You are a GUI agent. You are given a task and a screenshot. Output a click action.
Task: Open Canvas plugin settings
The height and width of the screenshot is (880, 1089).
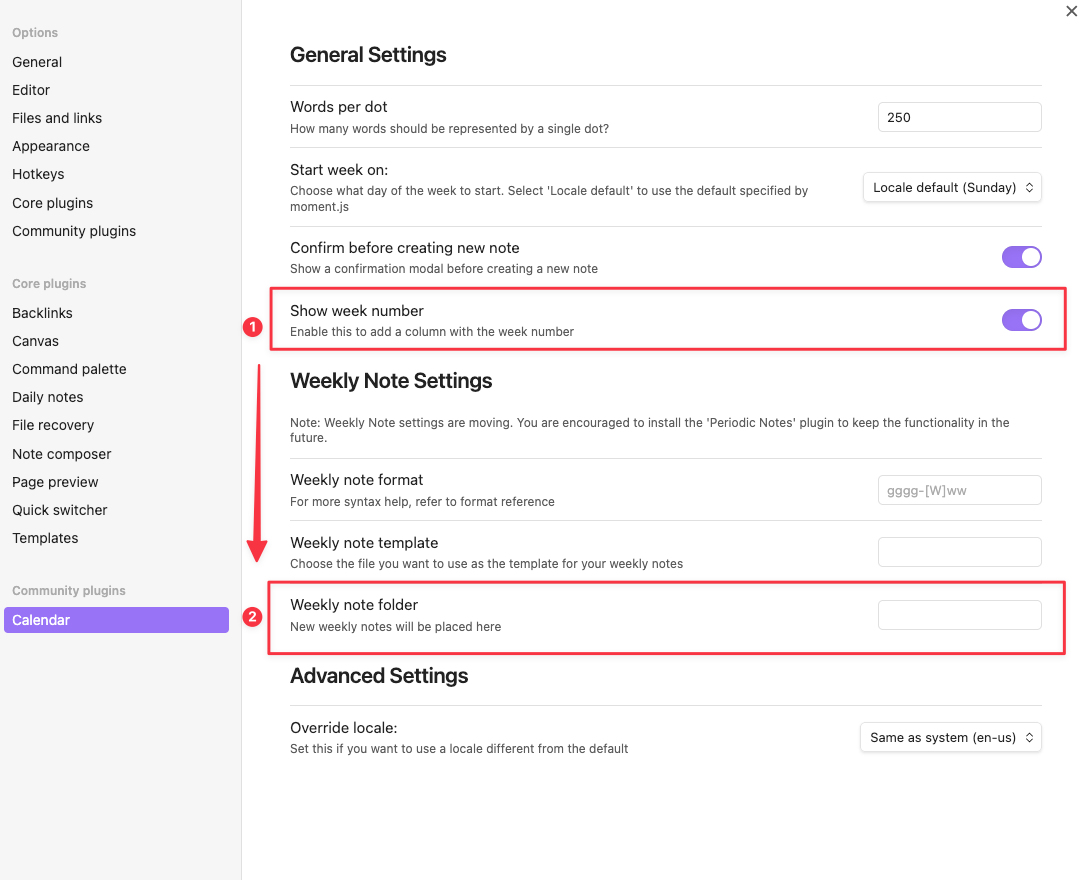click(x=35, y=341)
